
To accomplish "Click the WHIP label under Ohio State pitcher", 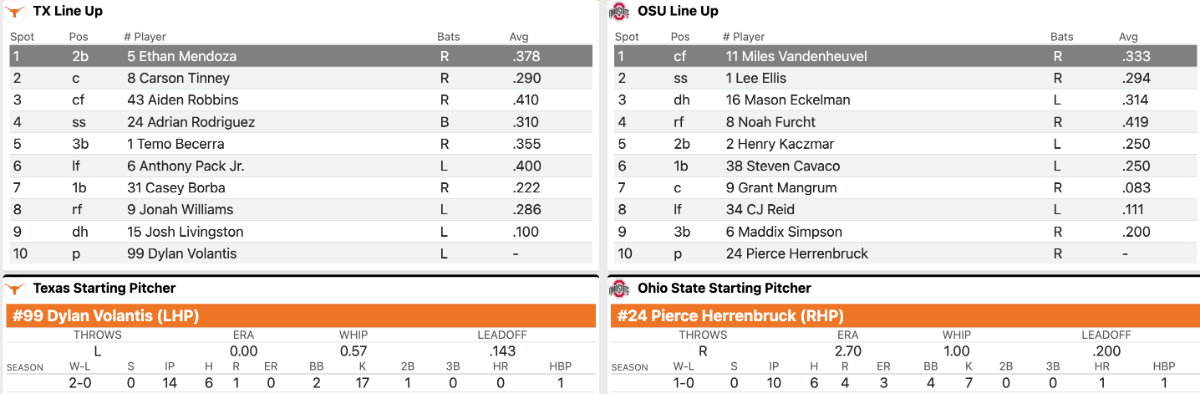I will (x=956, y=335).
